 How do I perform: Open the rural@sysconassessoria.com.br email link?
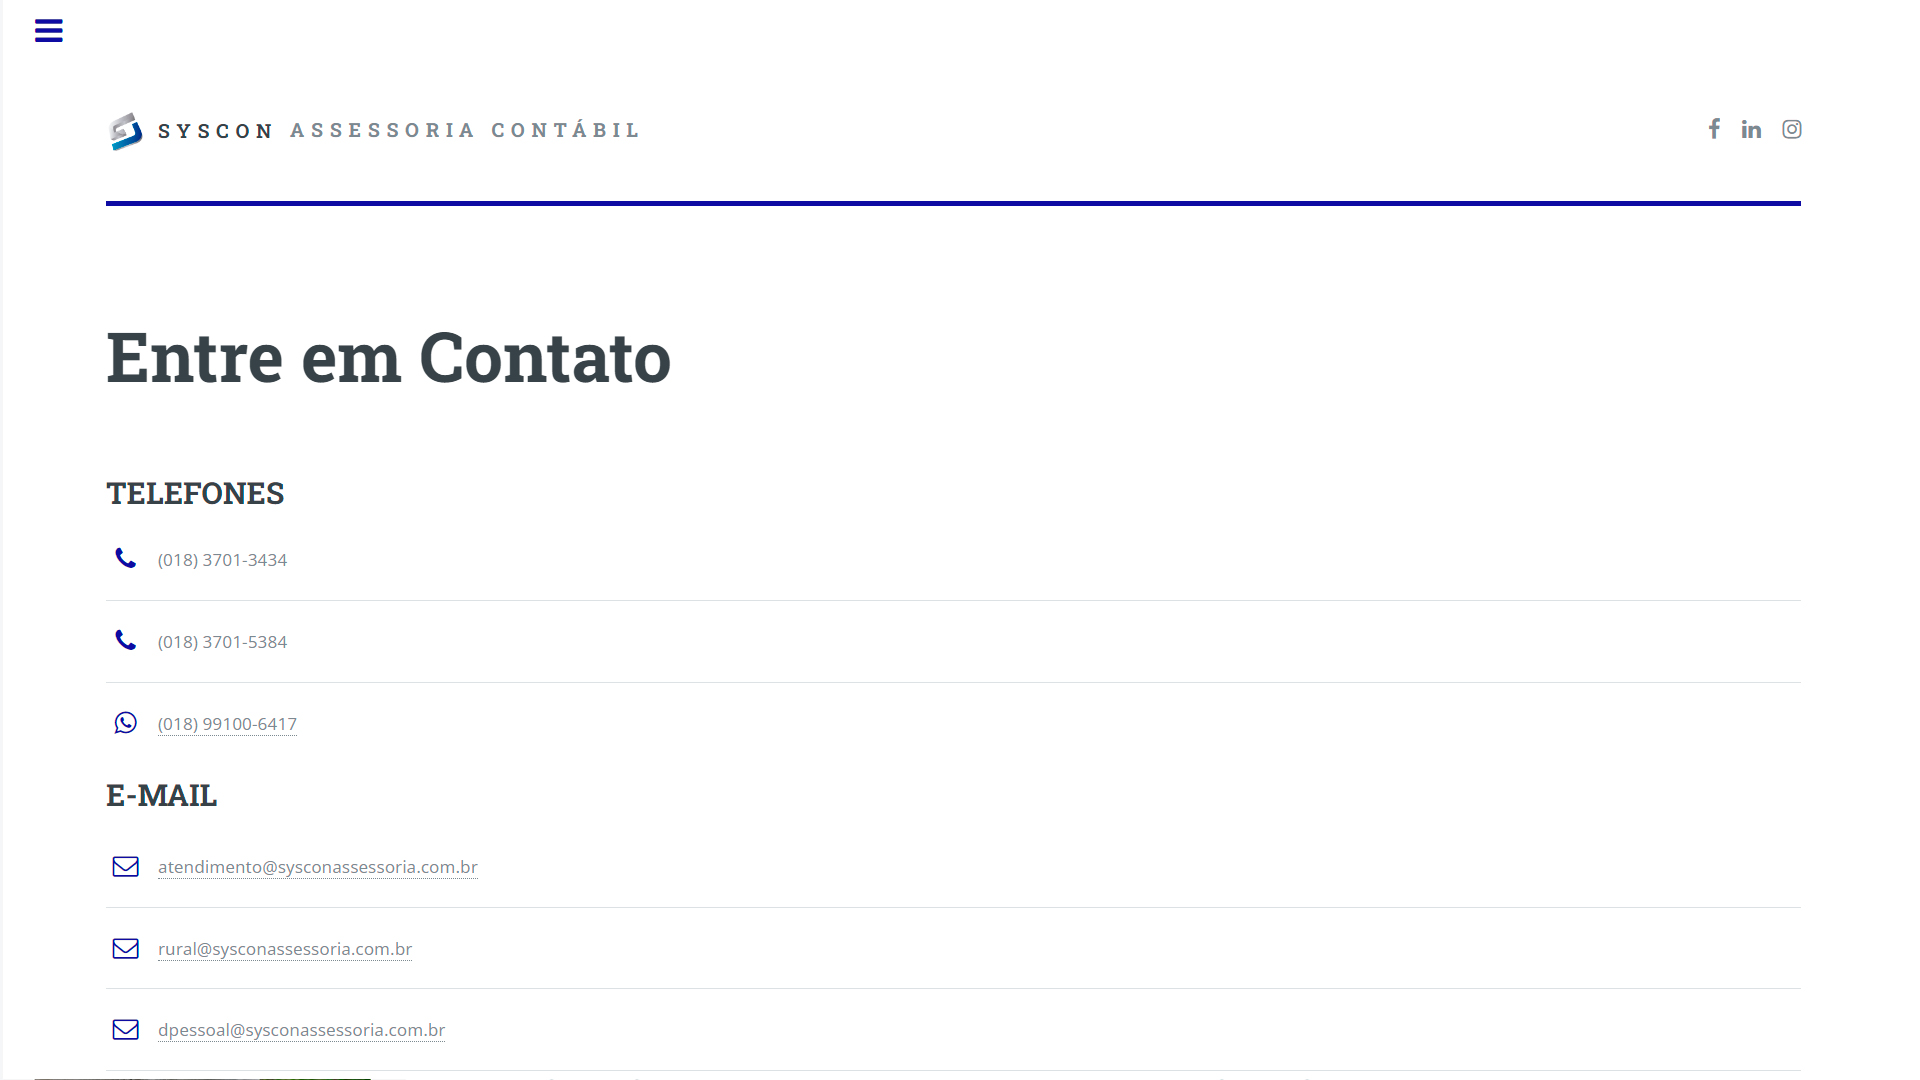pyautogui.click(x=284, y=949)
